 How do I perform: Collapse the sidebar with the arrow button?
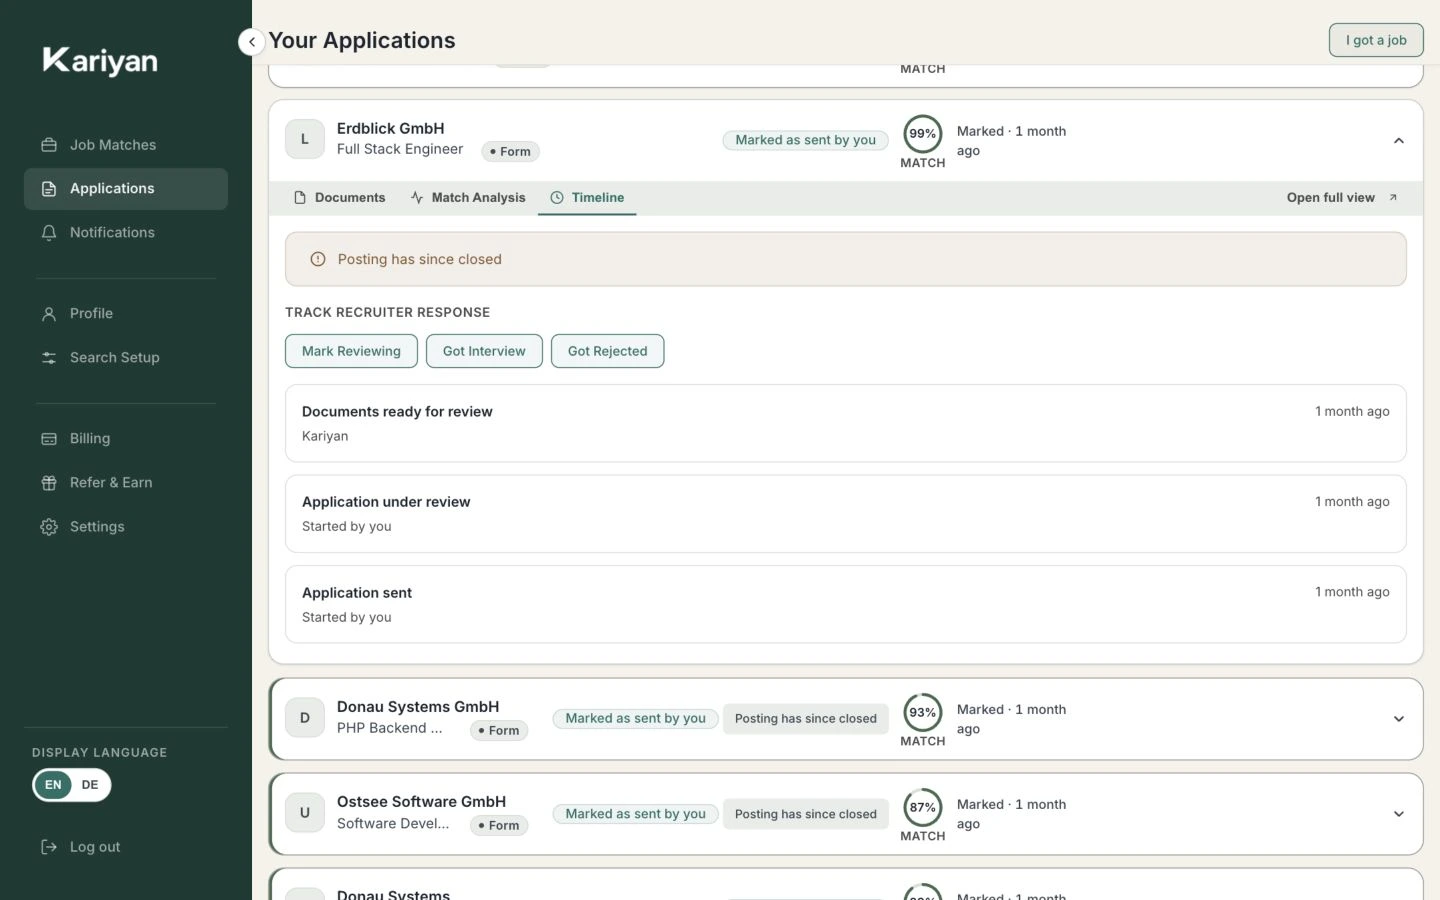(x=252, y=41)
